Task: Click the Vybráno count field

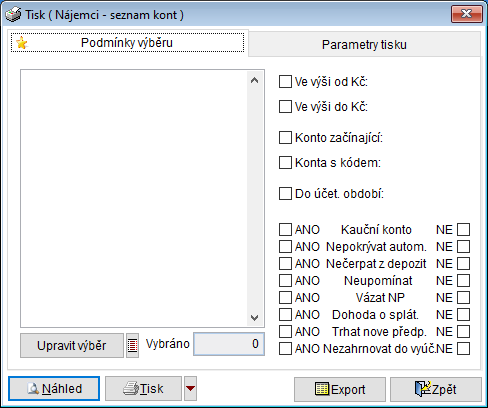Action: pyautogui.click(x=229, y=344)
